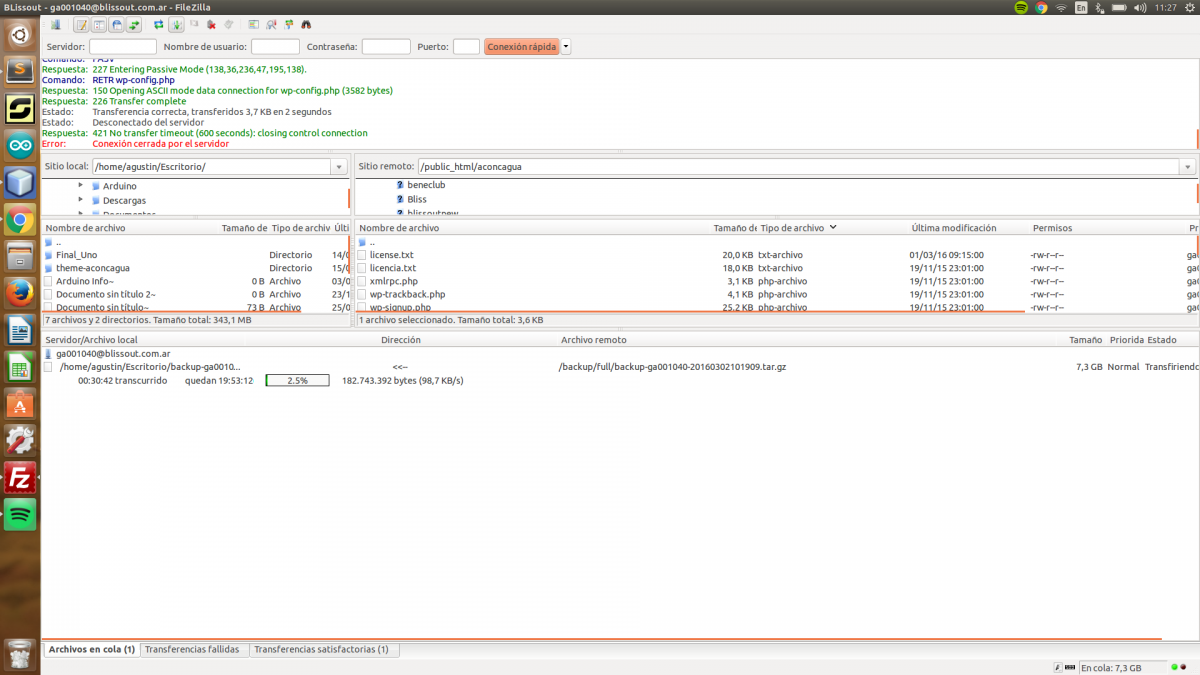The width and height of the screenshot is (1200, 675).
Task: Click the 2.5% transfer progress bar
Action: tap(297, 381)
